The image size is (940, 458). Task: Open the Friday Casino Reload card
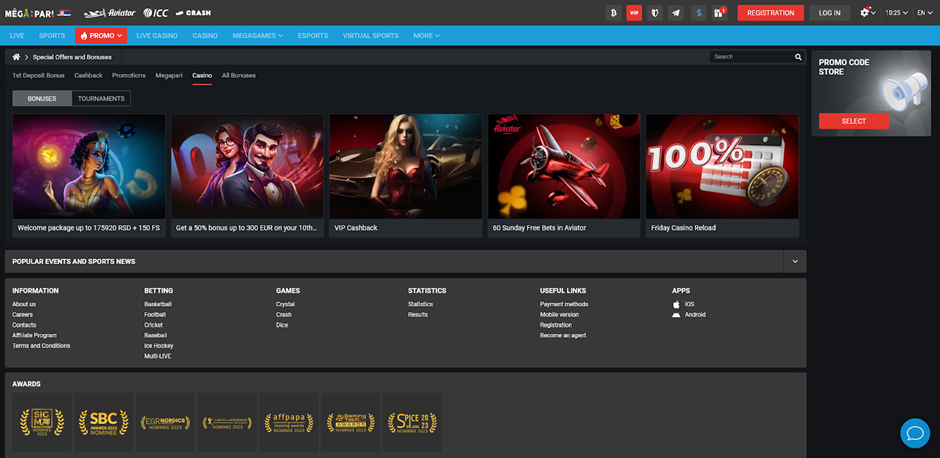[x=722, y=176]
